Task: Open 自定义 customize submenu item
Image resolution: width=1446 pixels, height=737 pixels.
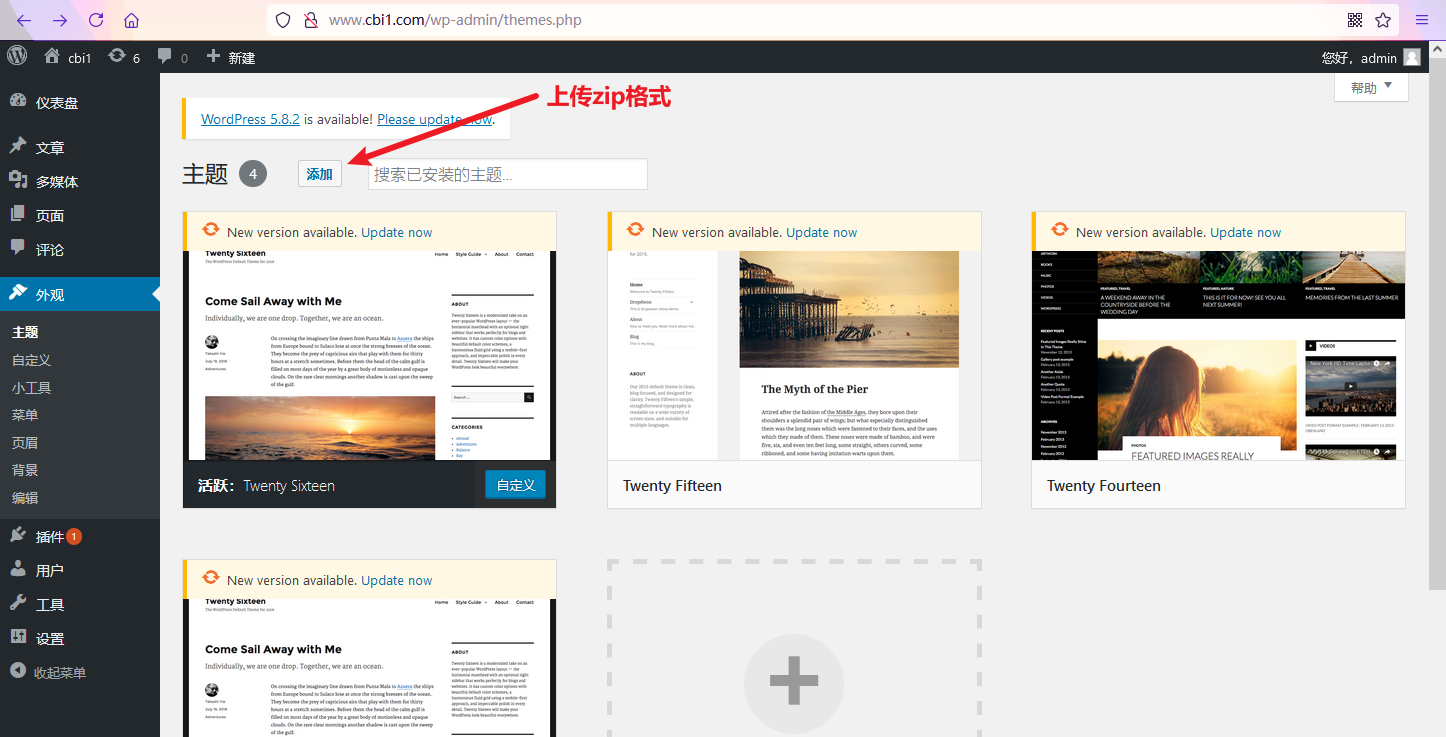Action: (31, 360)
